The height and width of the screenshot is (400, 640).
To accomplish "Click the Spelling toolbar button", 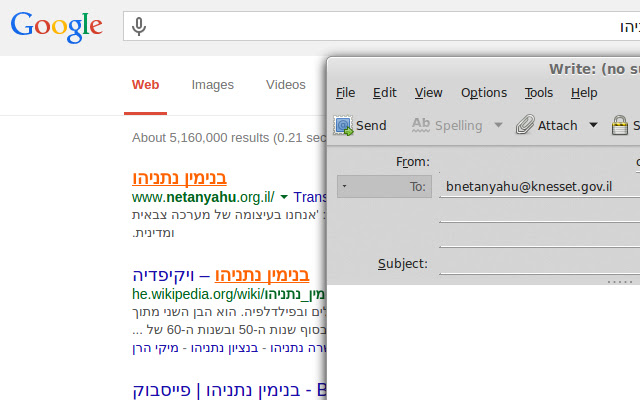I will point(447,125).
